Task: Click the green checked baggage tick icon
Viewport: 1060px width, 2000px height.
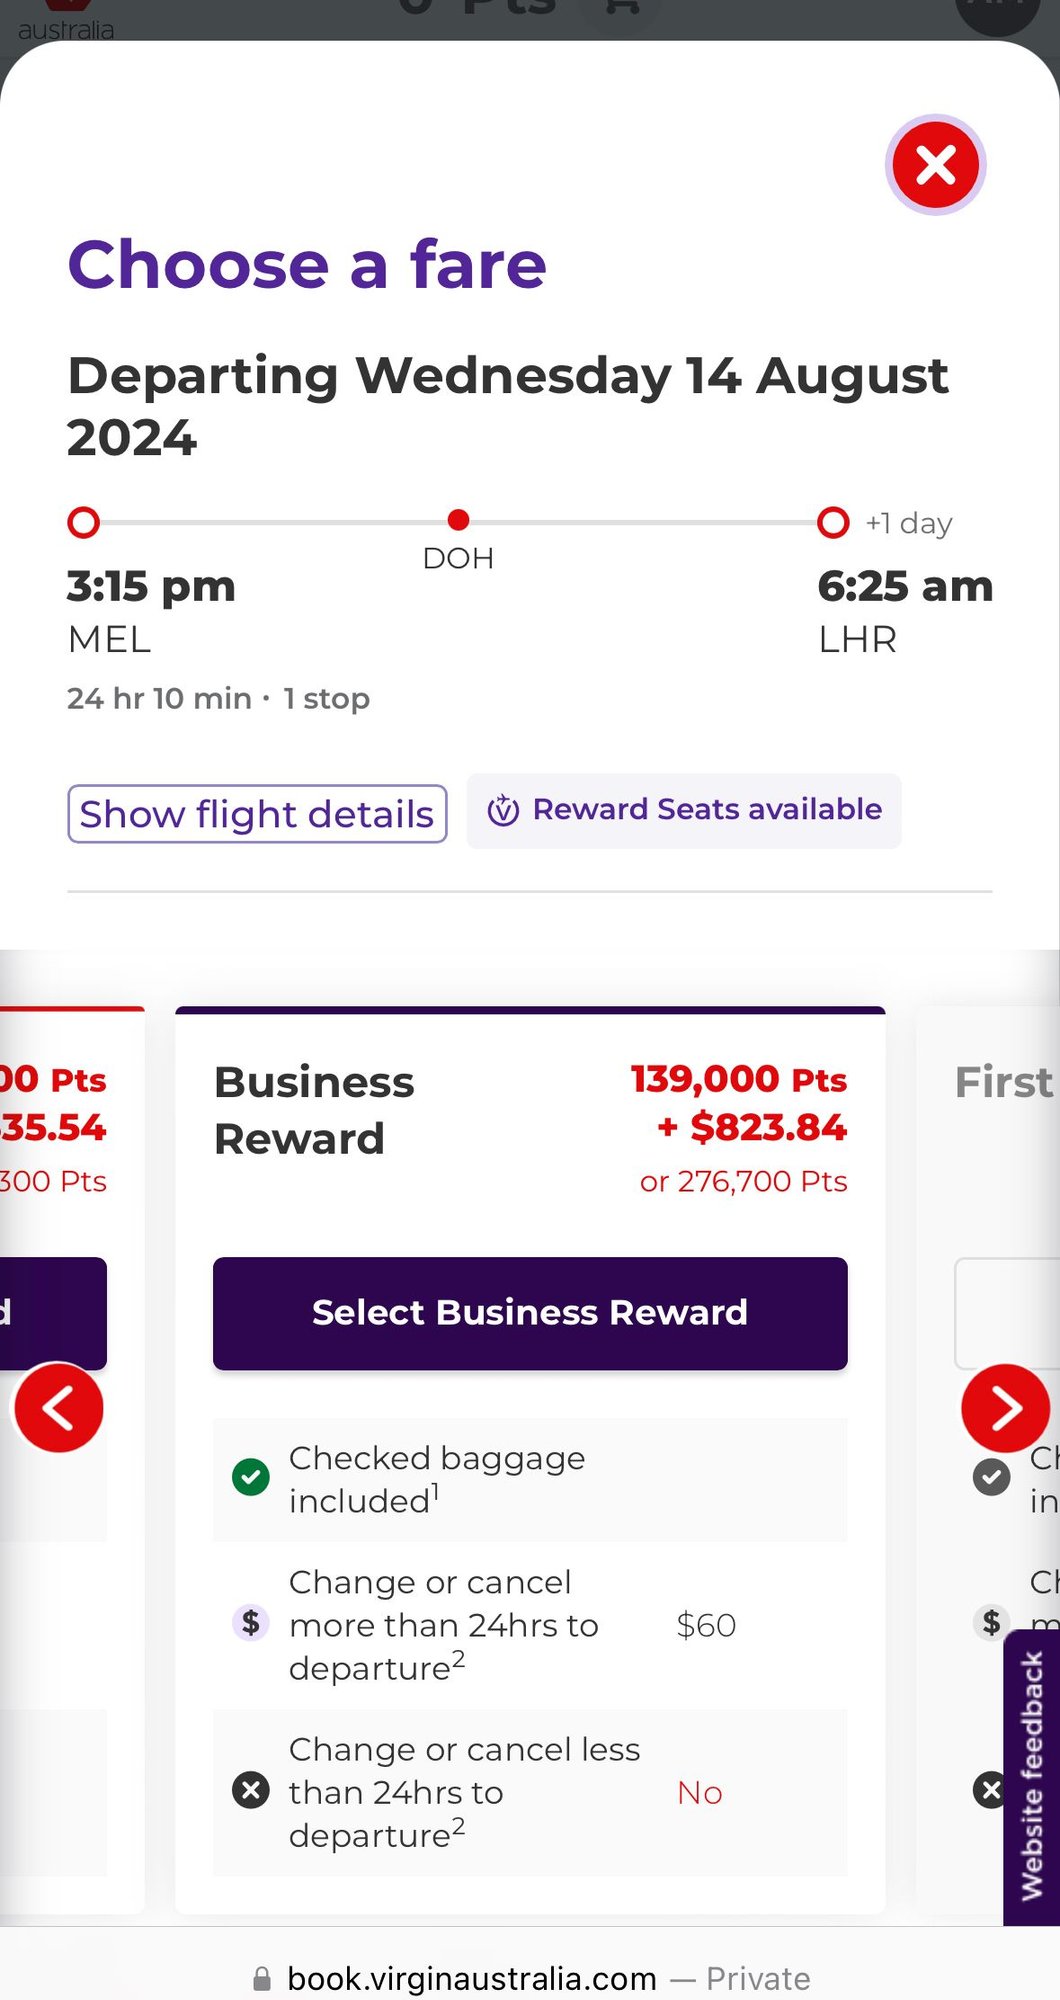Action: tap(251, 1477)
